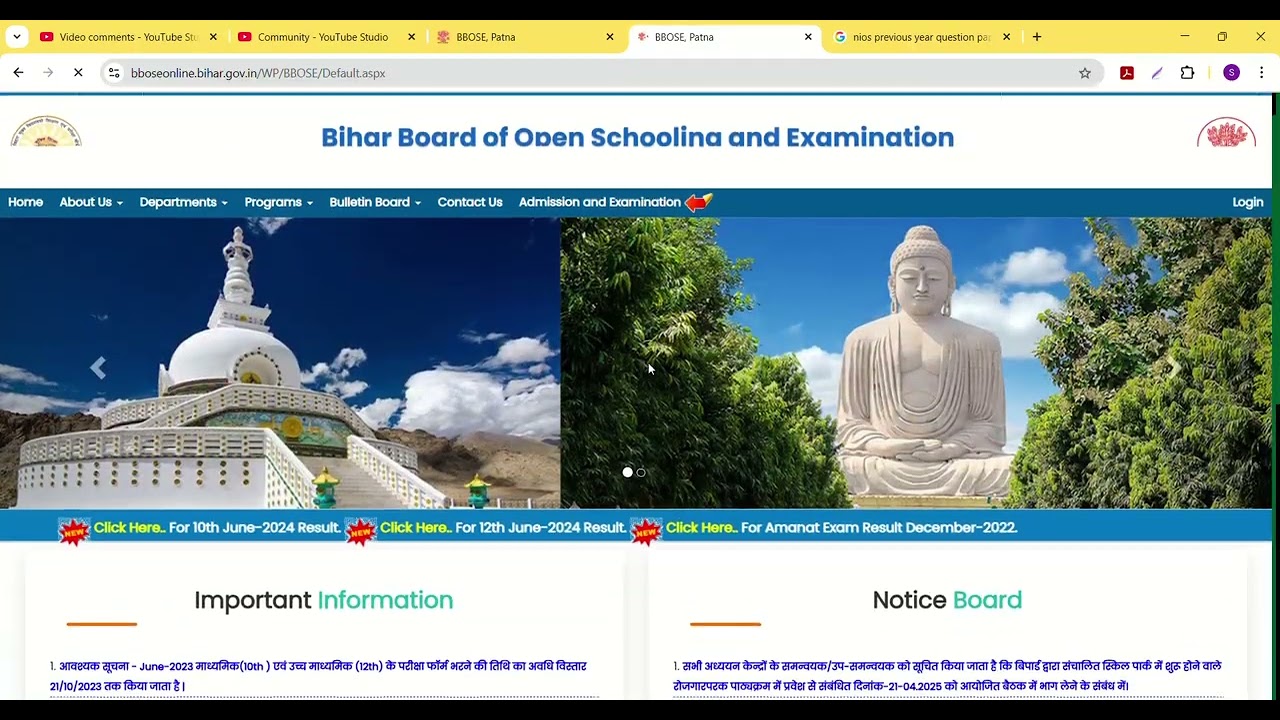Expand the Bulletin Board menu
The image size is (1280, 720).
click(375, 202)
